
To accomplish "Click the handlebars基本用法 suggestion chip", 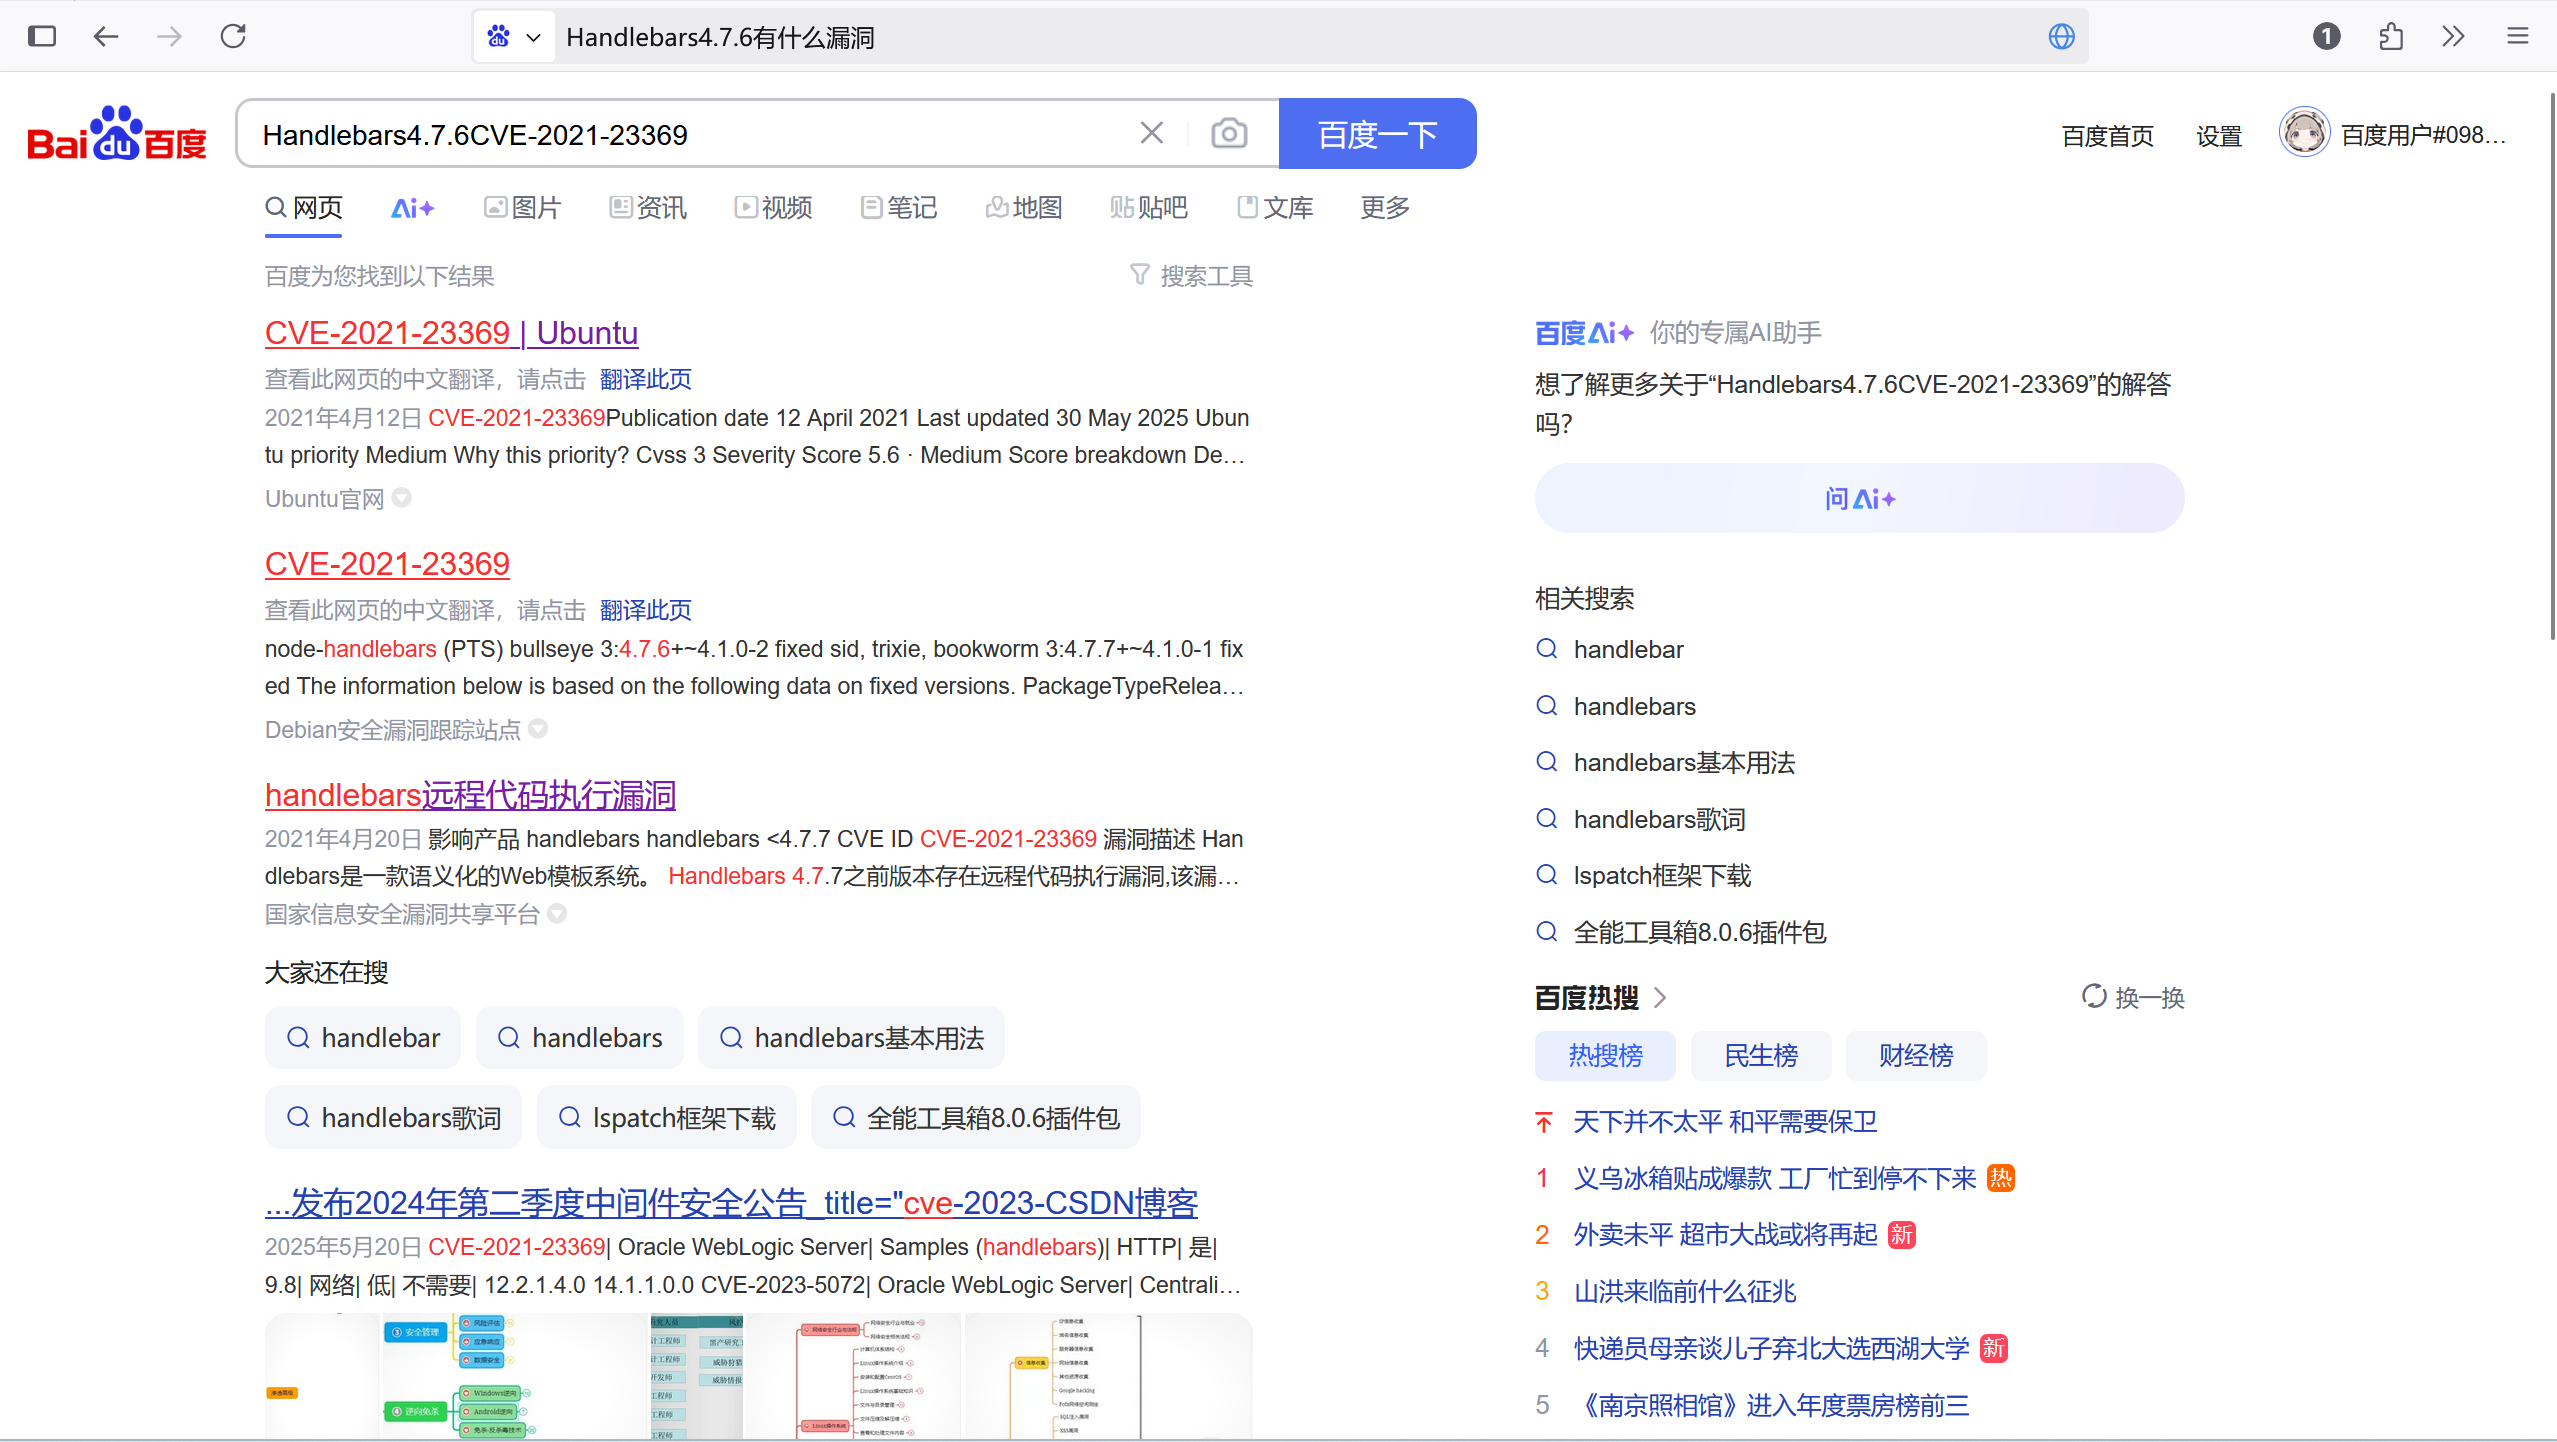I will [x=851, y=1038].
